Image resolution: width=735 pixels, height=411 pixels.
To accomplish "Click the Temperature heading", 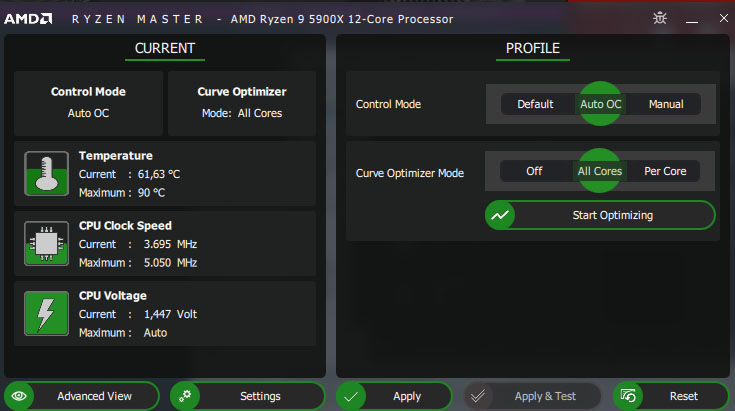I will (116, 156).
